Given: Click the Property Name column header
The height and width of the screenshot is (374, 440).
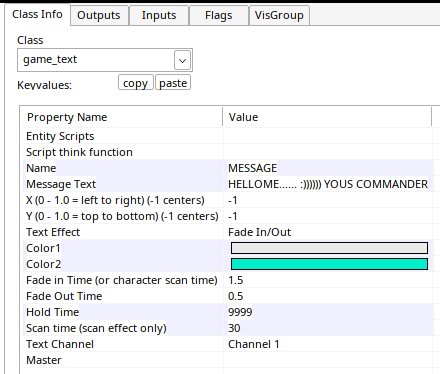Looking at the screenshot, I should (122, 117).
